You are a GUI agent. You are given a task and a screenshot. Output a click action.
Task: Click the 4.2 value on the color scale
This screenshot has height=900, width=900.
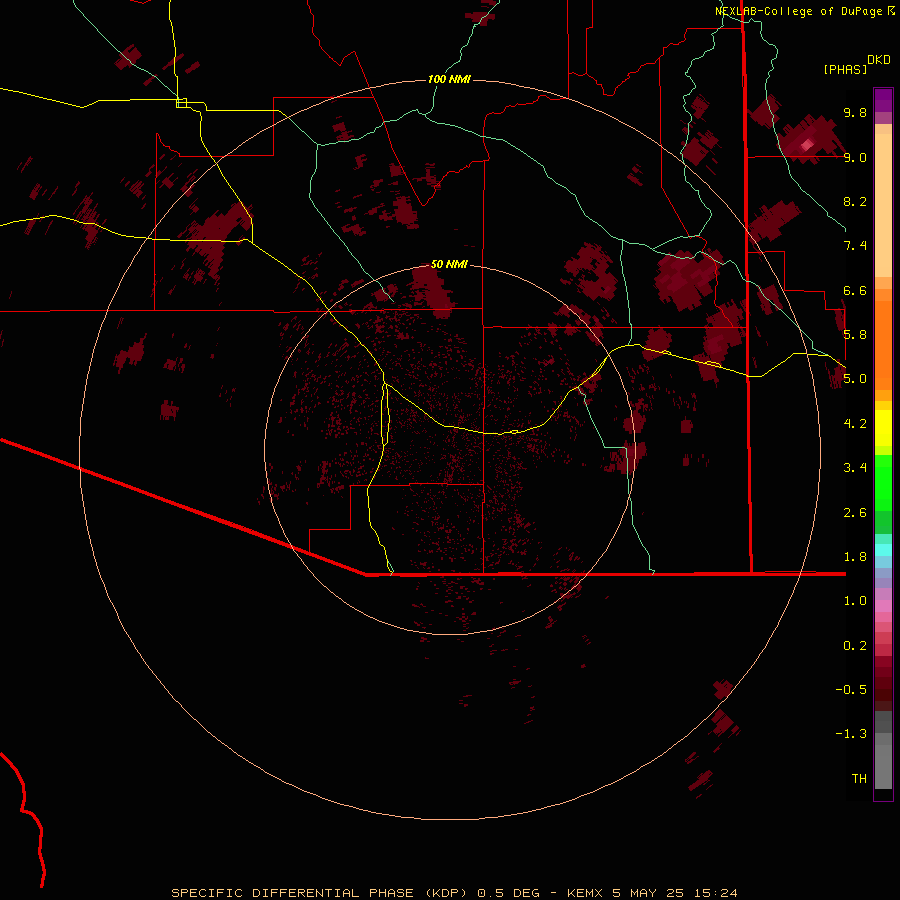[855, 424]
